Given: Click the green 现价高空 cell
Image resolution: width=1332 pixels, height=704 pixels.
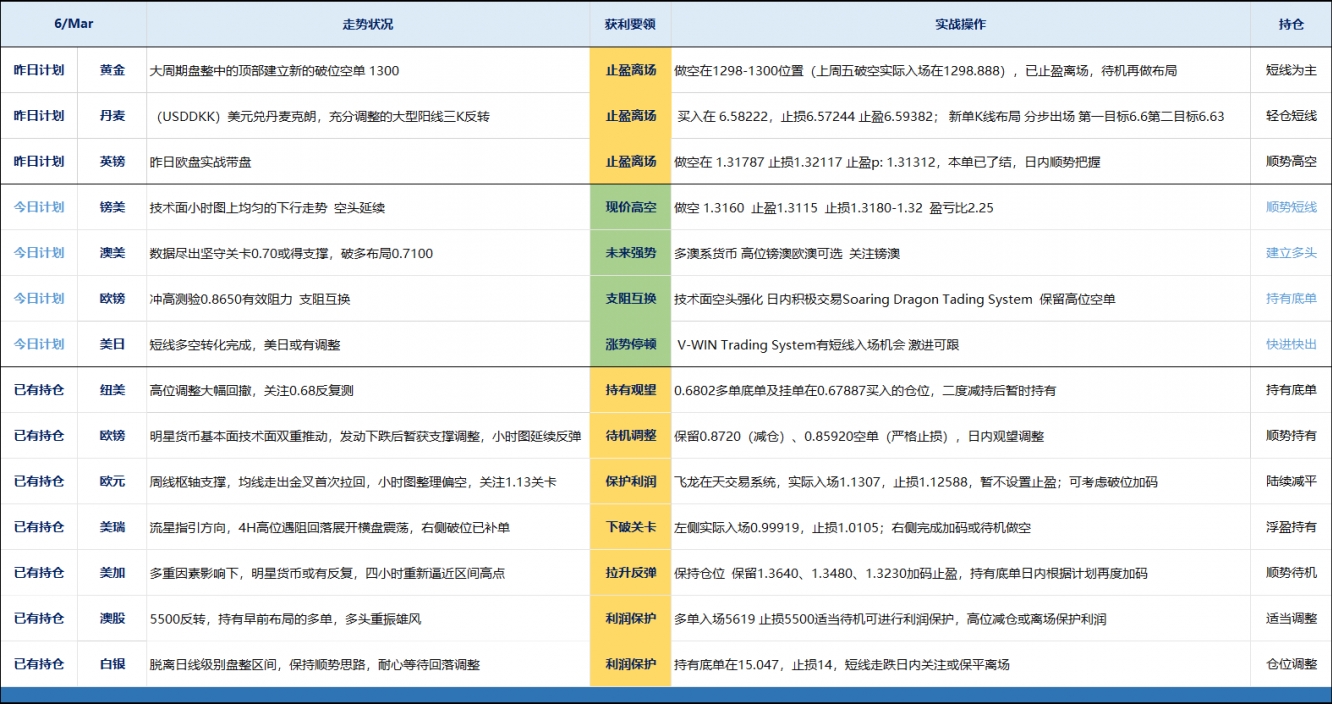Looking at the screenshot, I should (630, 207).
